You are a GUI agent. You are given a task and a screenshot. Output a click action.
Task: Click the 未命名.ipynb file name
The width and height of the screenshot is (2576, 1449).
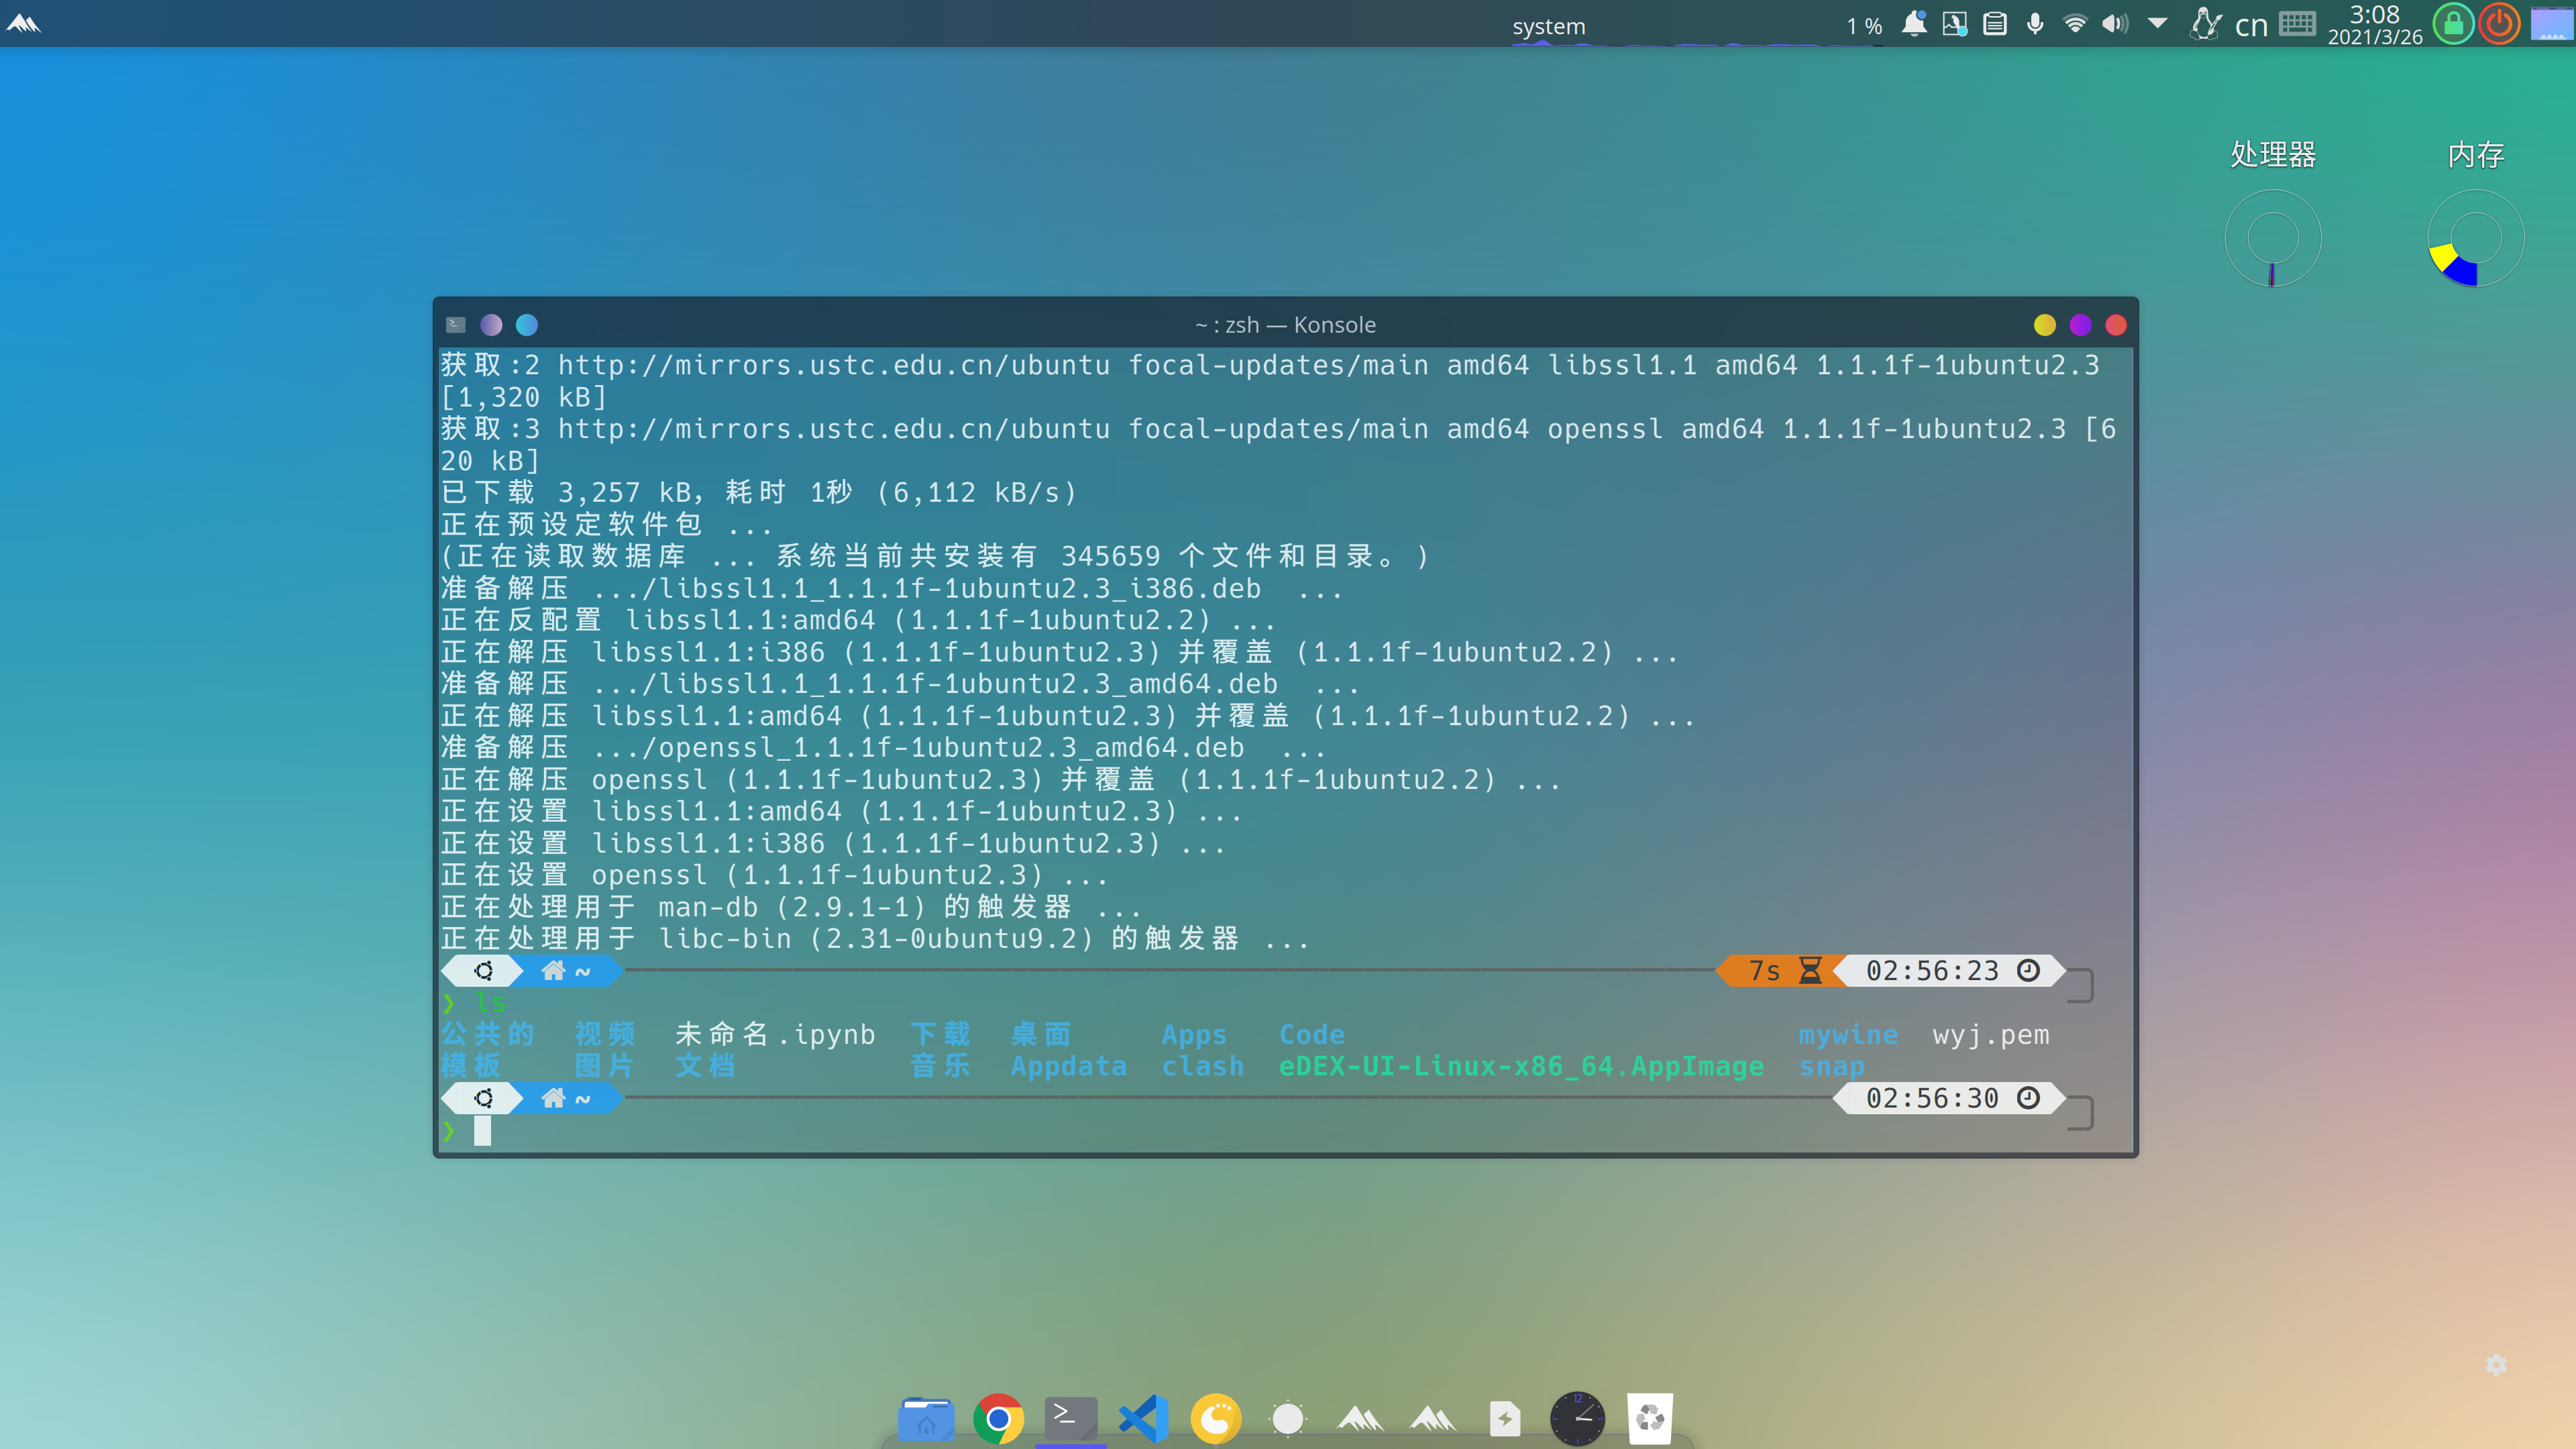(x=775, y=1034)
